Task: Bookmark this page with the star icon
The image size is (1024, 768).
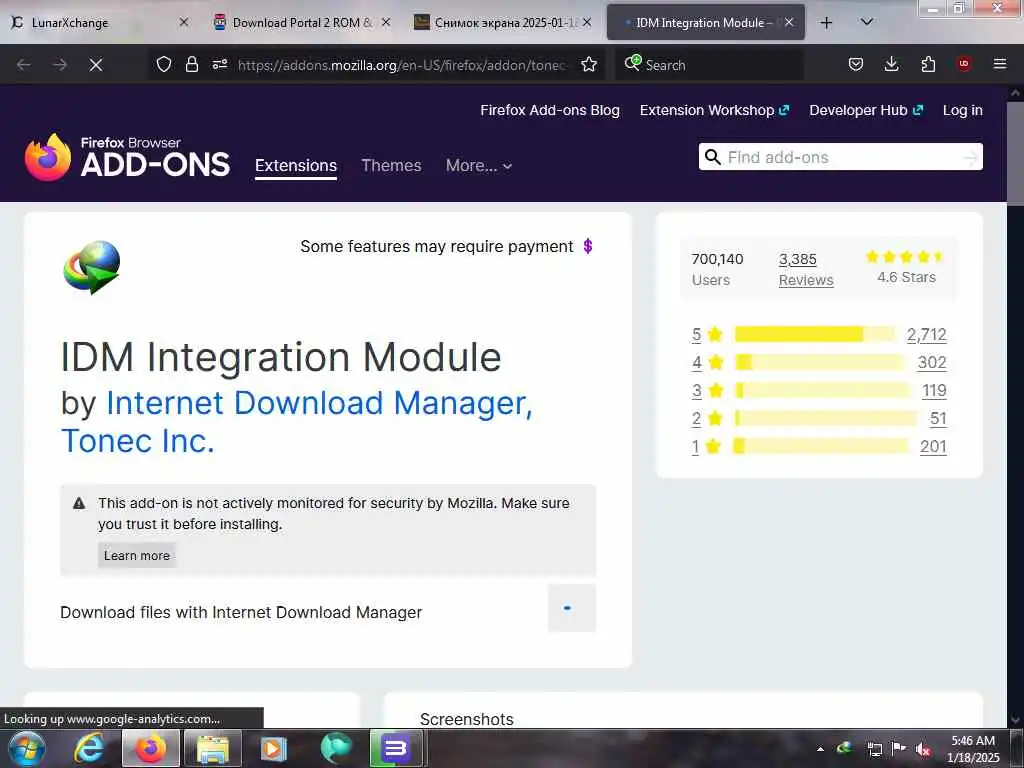Action: pyautogui.click(x=589, y=64)
